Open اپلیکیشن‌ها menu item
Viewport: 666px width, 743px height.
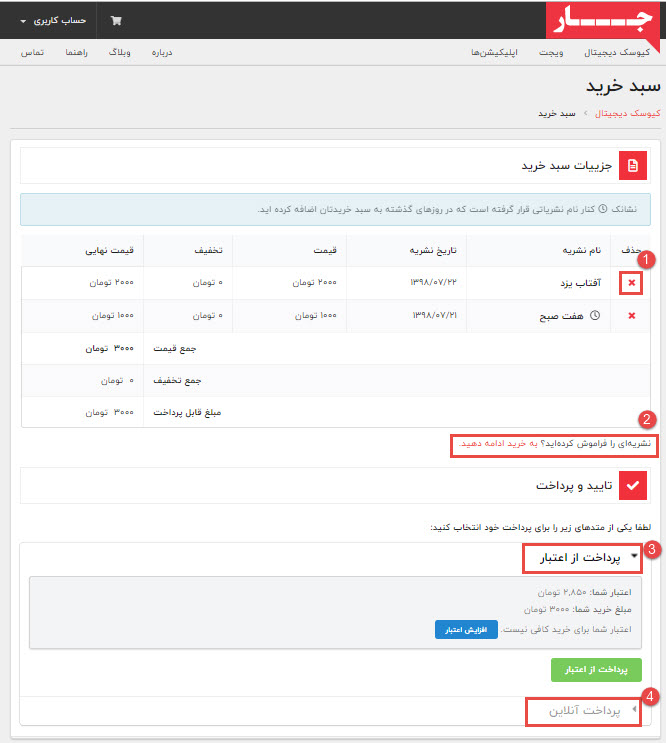pyautogui.click(x=491, y=51)
